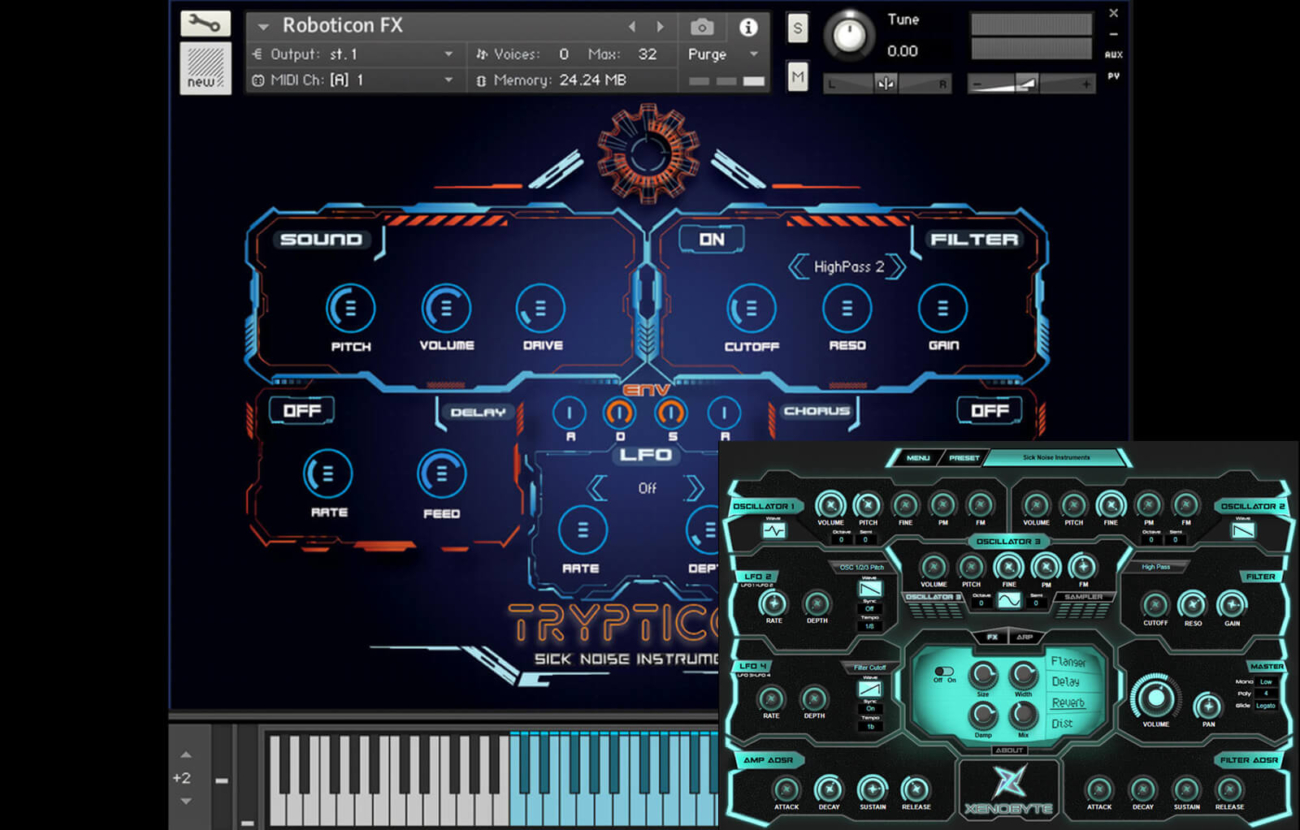Viewport: 1300px width, 830px height.
Task: Toggle Trypticon Chorus OFF switch
Action: coord(989,411)
